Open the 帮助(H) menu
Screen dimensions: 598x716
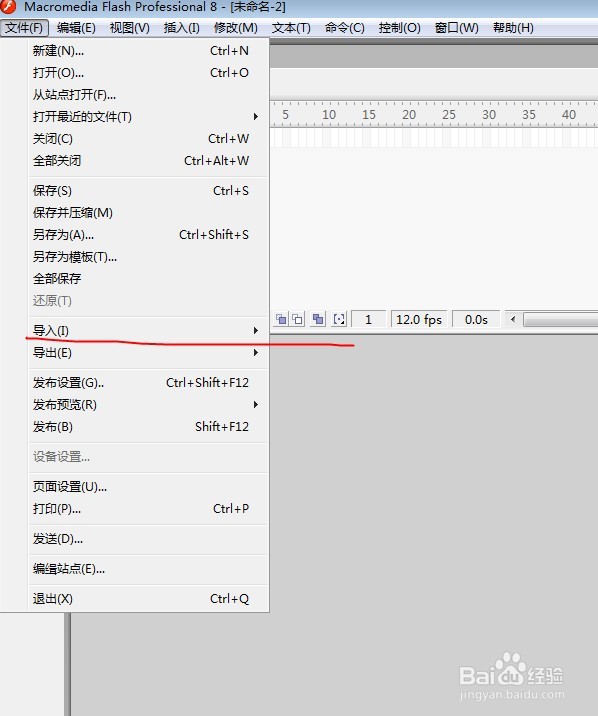pyautogui.click(x=513, y=28)
